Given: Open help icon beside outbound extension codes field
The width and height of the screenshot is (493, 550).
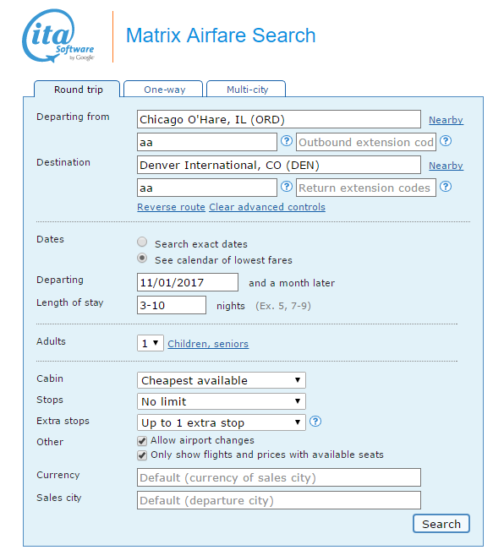Looking at the screenshot, I should [x=446, y=141].
